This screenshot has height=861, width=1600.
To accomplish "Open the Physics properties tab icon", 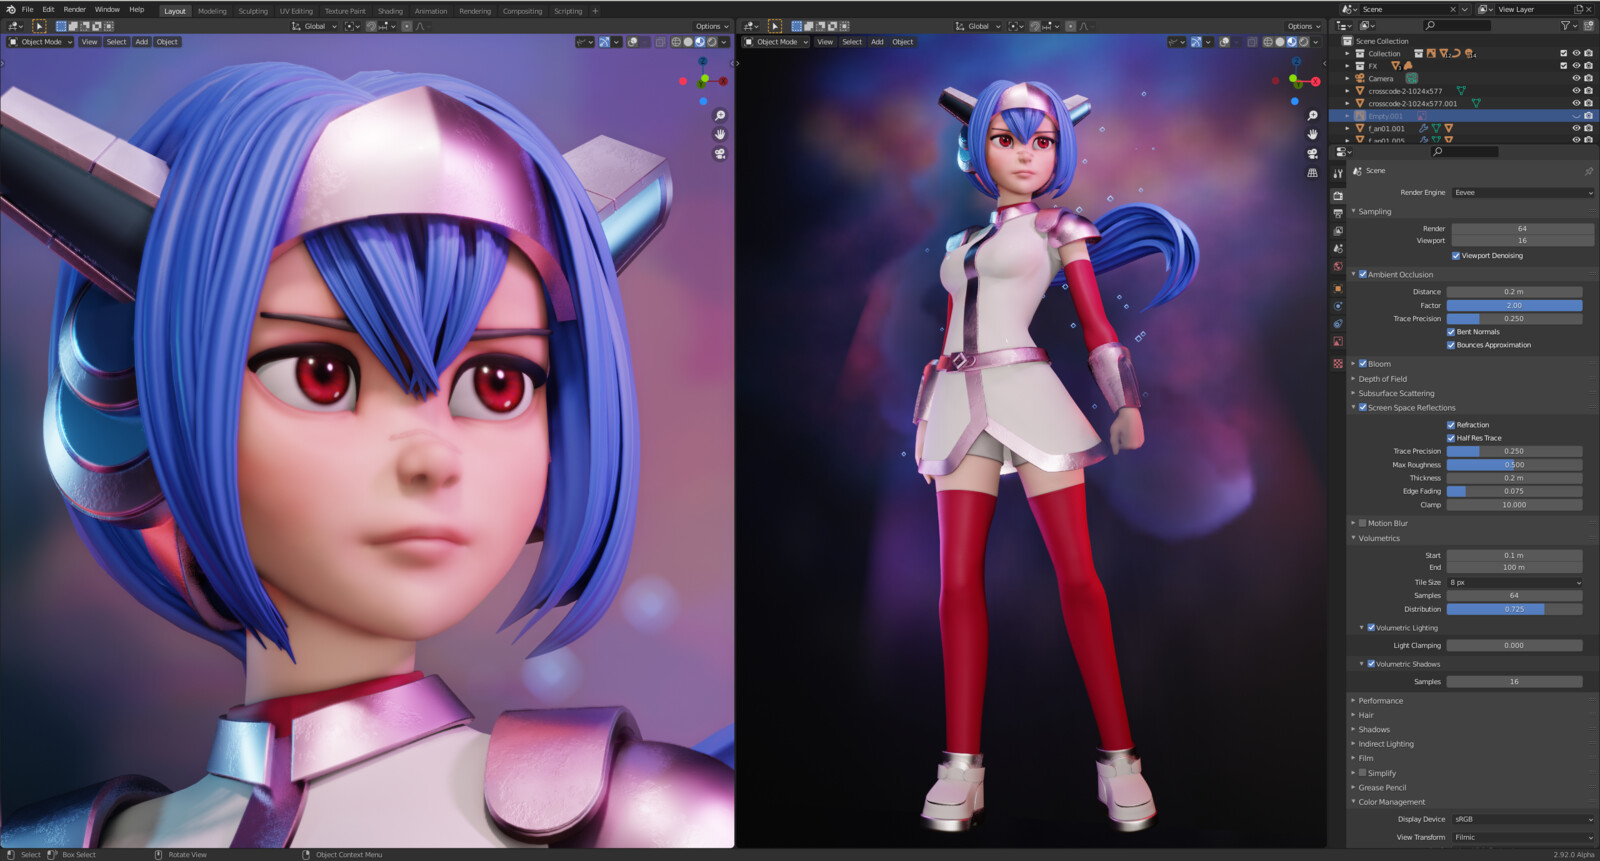I will (1338, 306).
